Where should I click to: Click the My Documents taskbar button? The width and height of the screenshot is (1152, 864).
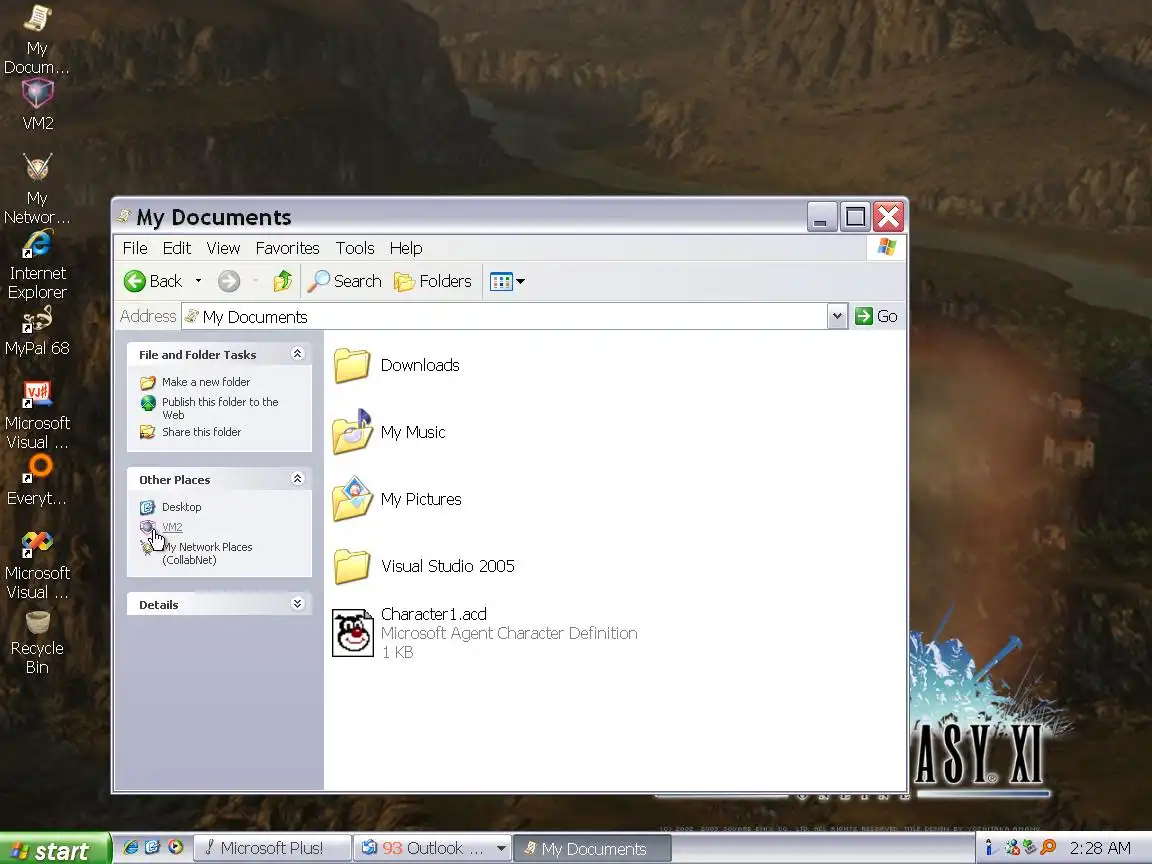point(592,849)
